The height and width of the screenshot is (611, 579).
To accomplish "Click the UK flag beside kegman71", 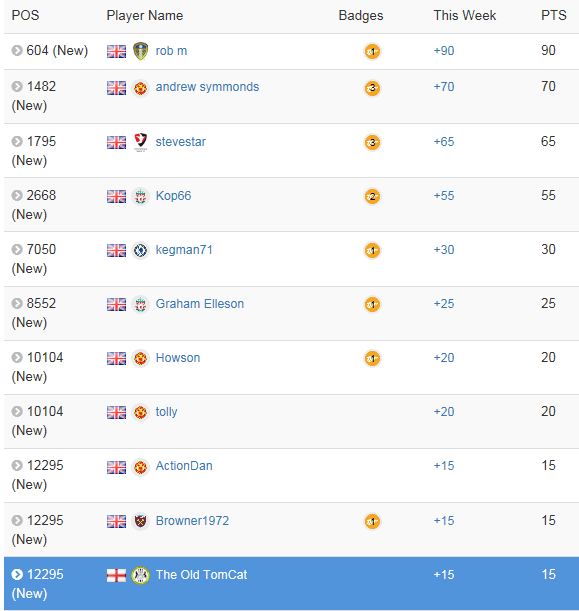I will [117, 250].
